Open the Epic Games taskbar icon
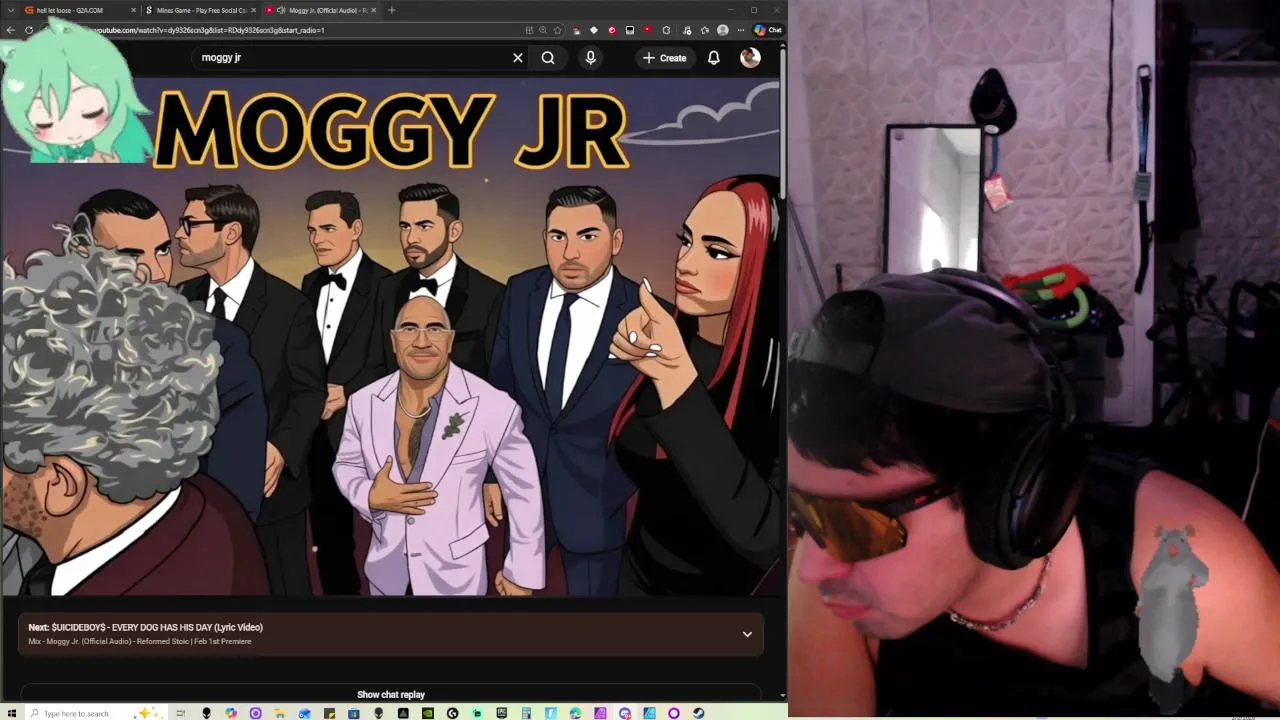This screenshot has height=720, width=1280. click(501, 713)
